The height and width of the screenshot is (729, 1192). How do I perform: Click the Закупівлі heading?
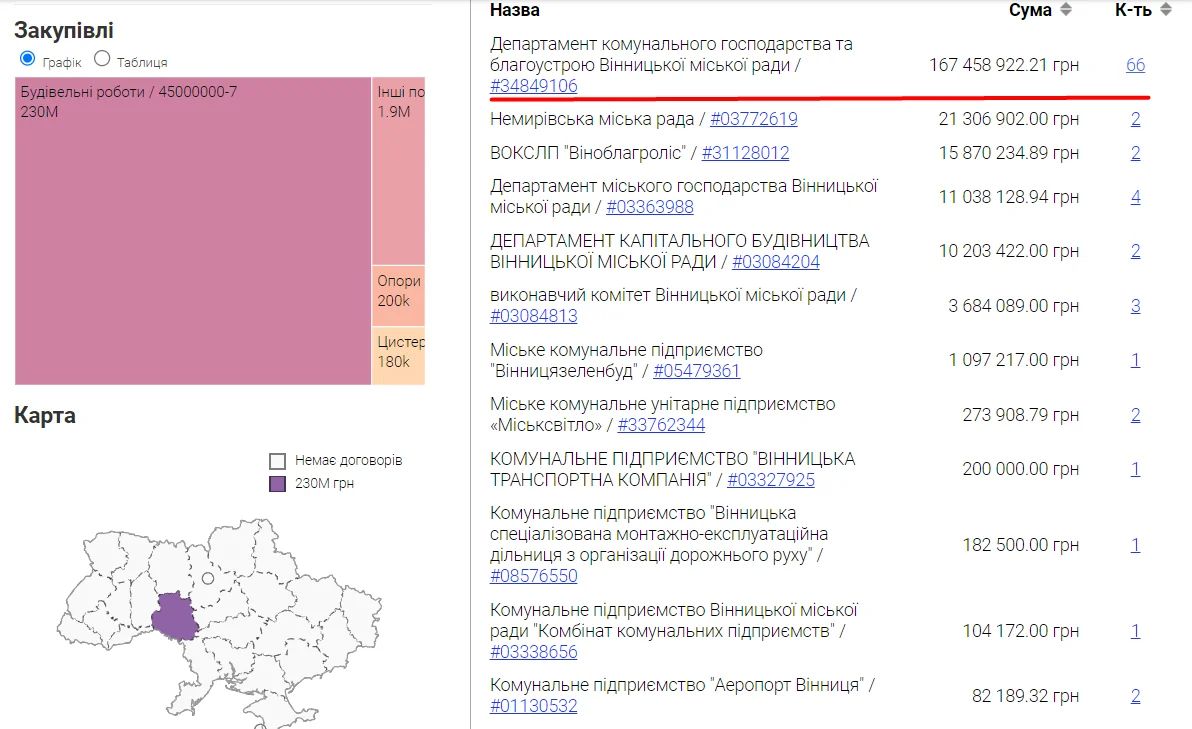(64, 30)
